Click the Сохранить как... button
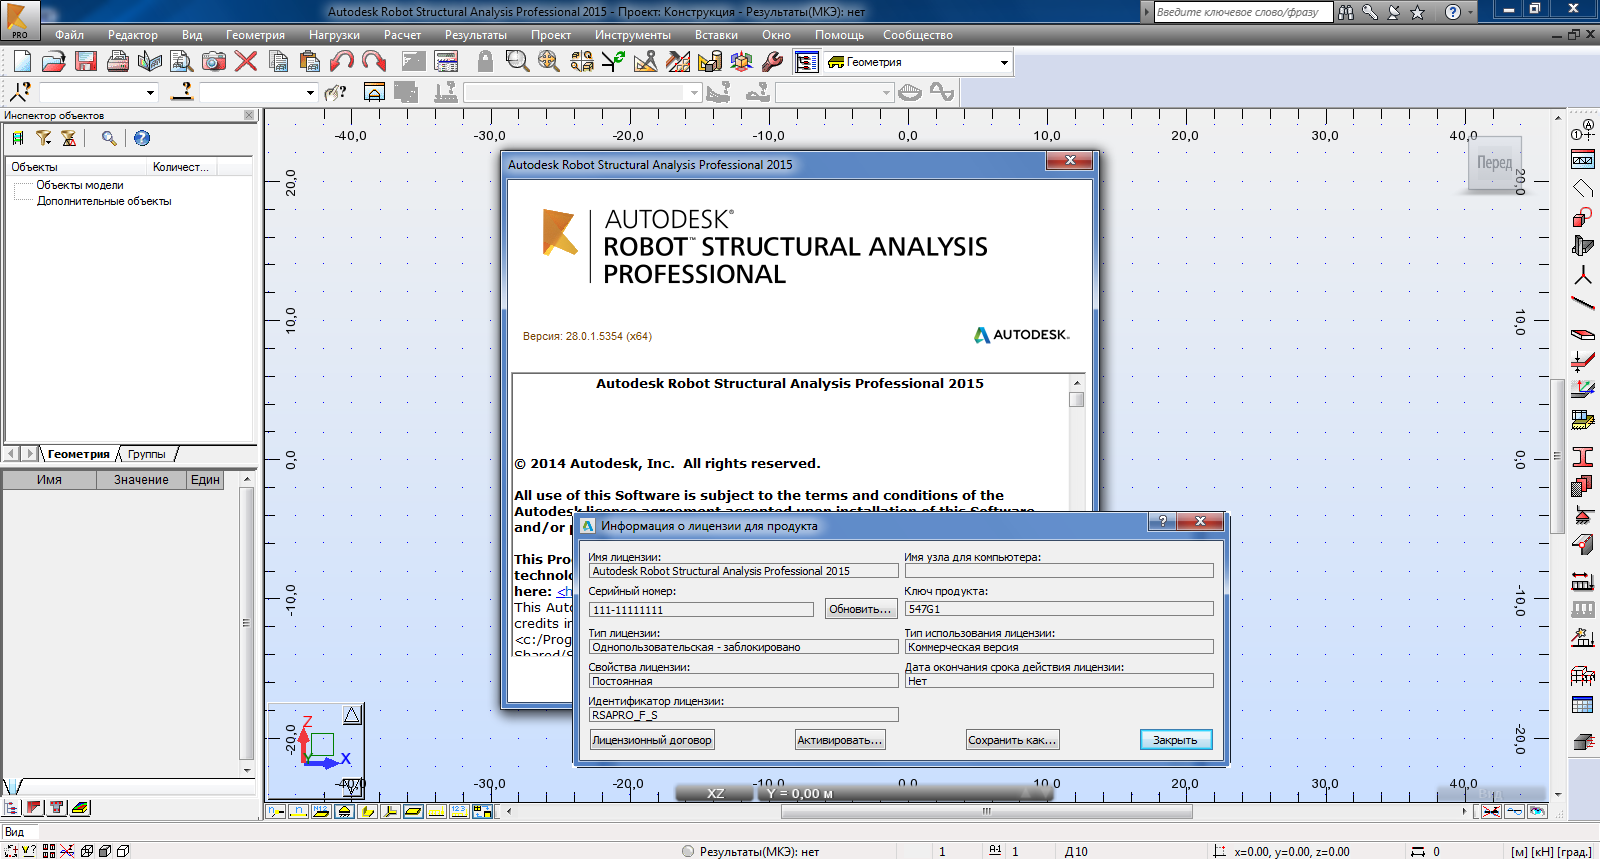Screen dimensions: 1600x860 click(x=1012, y=740)
